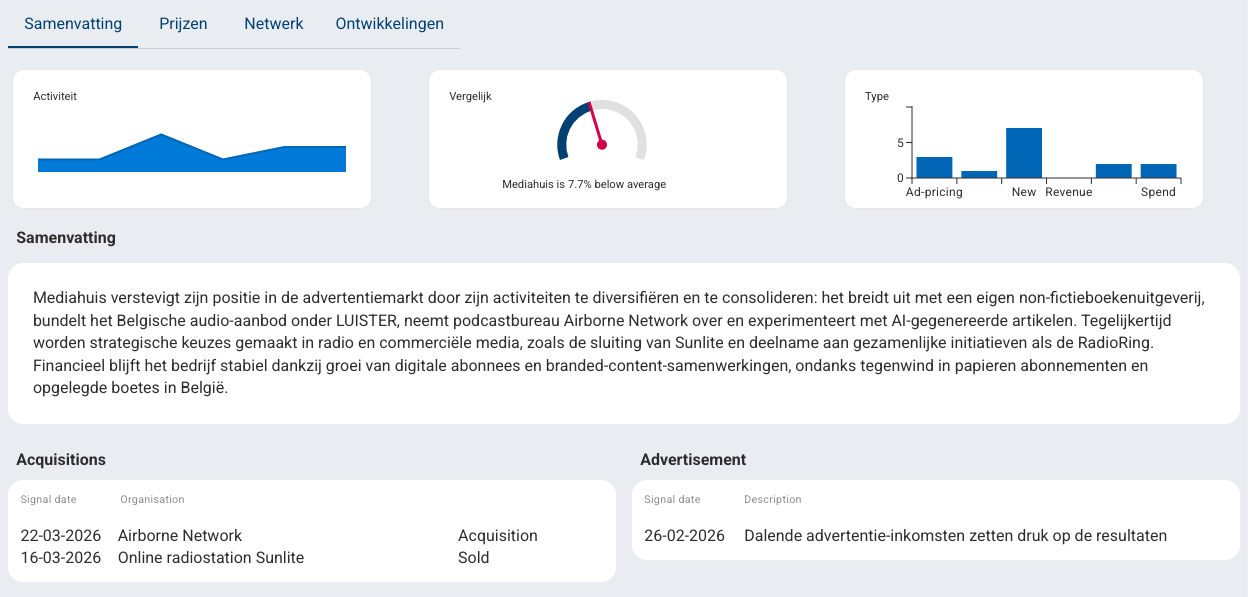
Task: Click the Spend bar in Type chart
Action: pyautogui.click(x=1158, y=171)
